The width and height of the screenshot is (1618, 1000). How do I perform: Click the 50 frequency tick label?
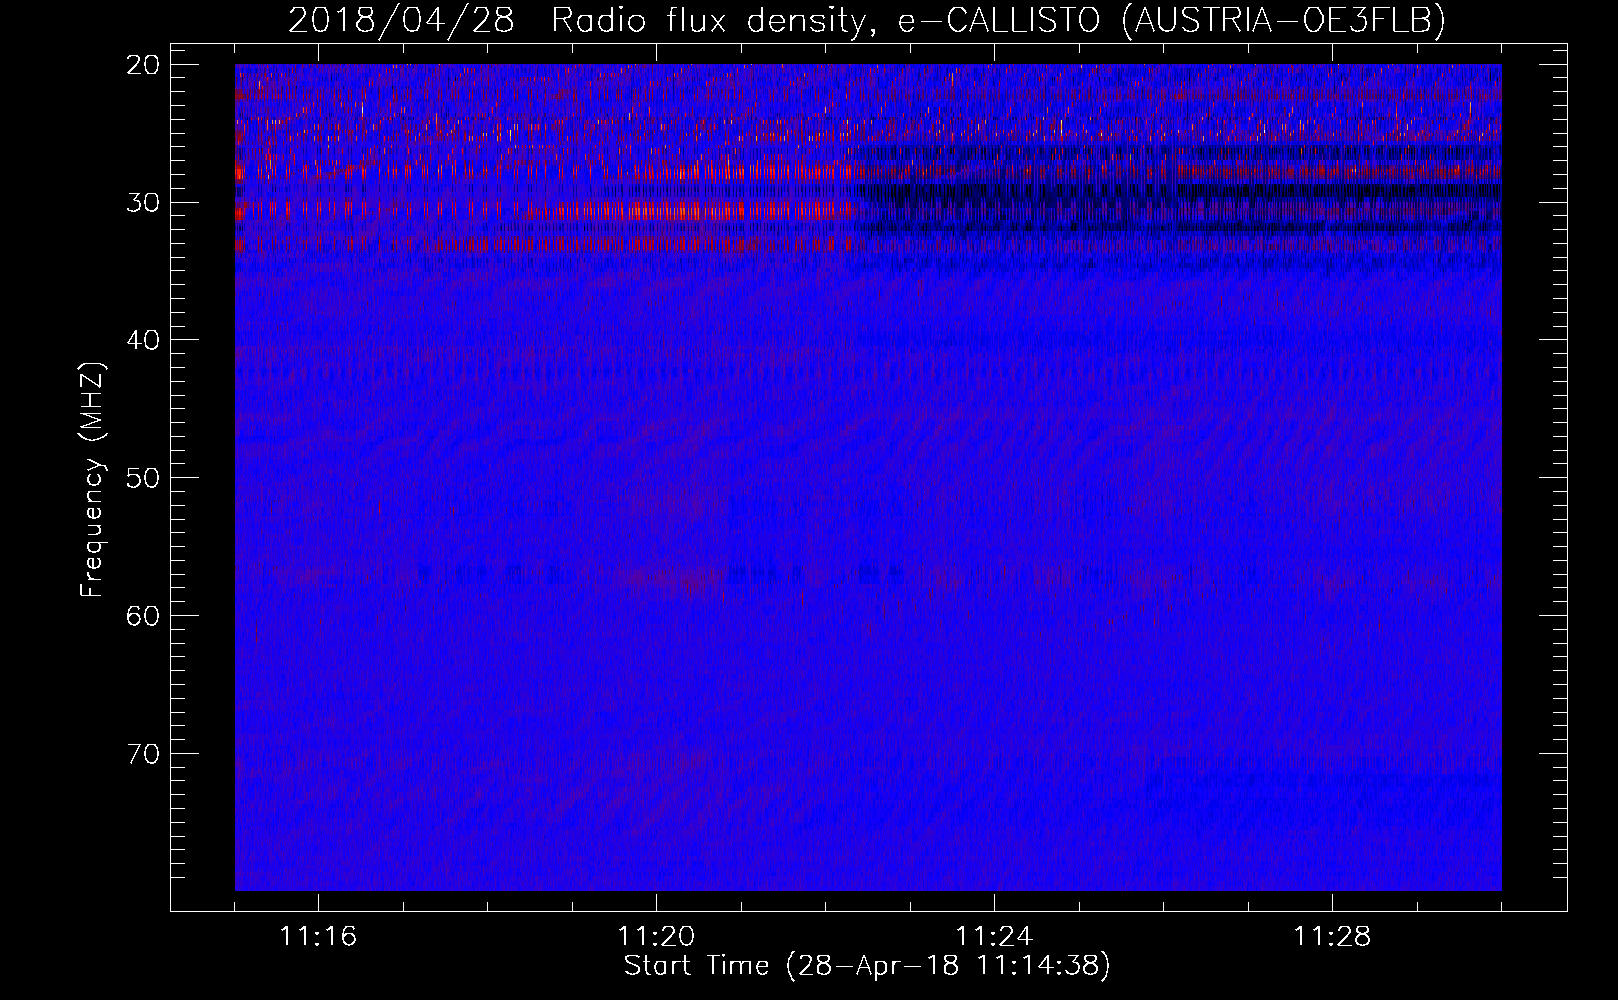click(x=144, y=478)
